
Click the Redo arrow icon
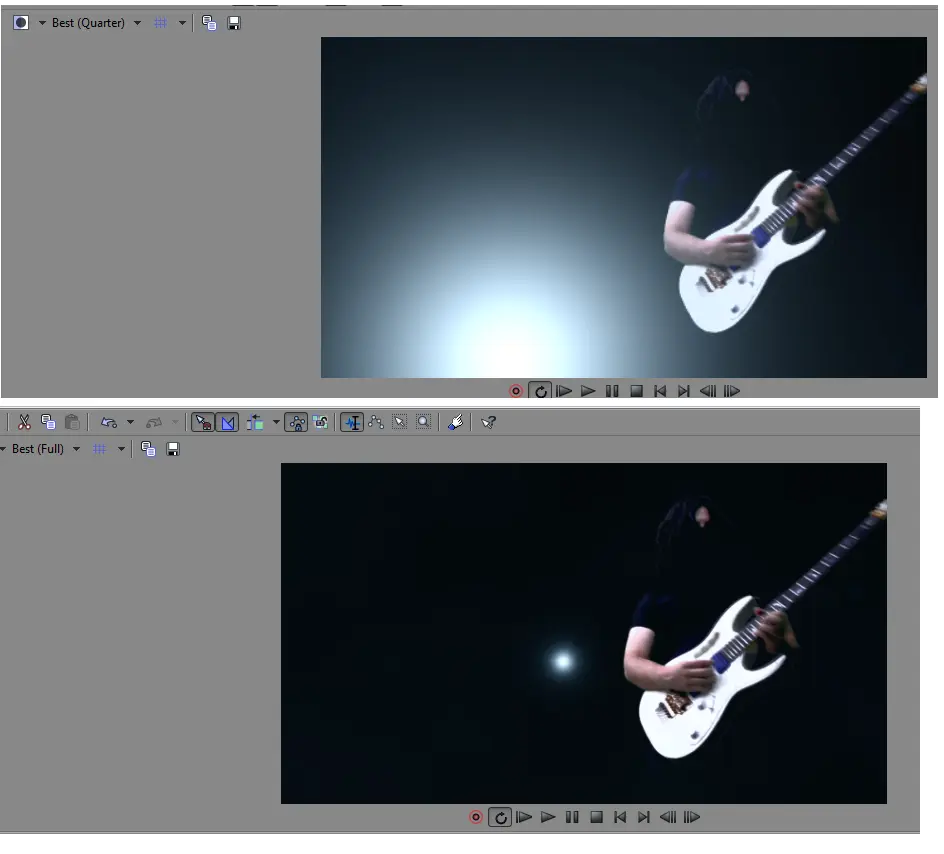[154, 422]
